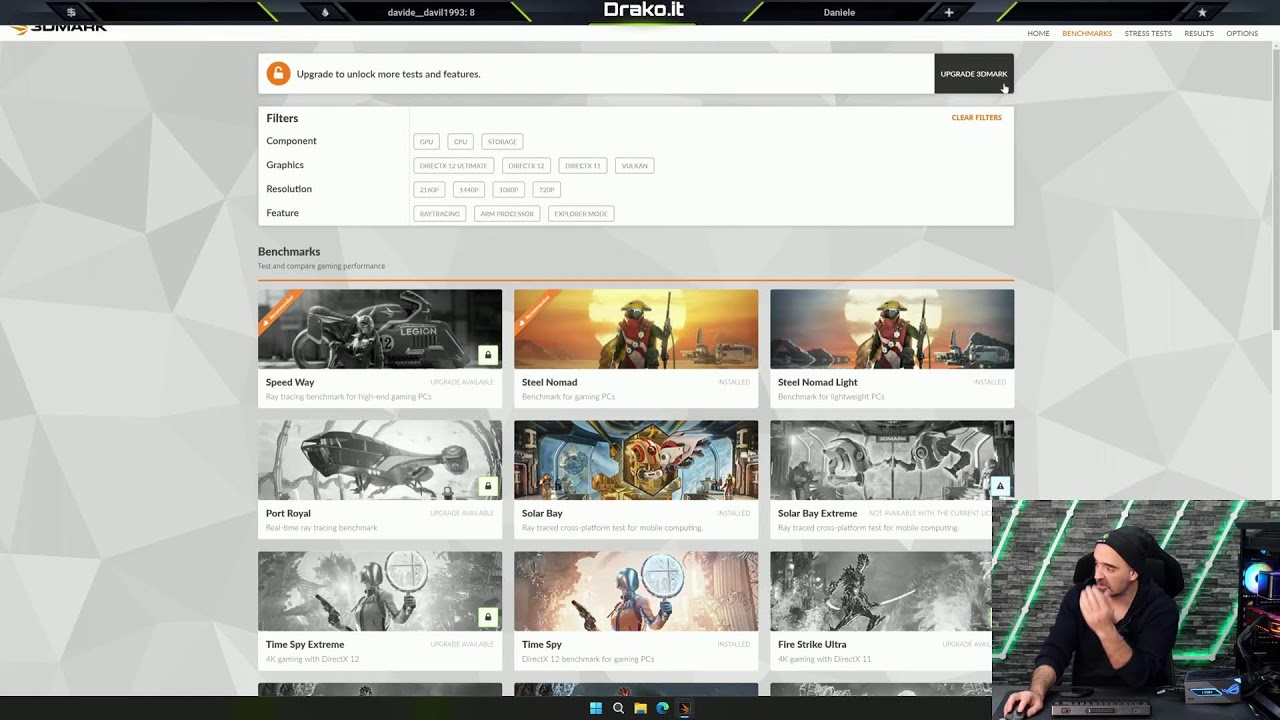Toggle the Explorer Mode feature filter
1280x720 pixels.
pyautogui.click(x=581, y=214)
